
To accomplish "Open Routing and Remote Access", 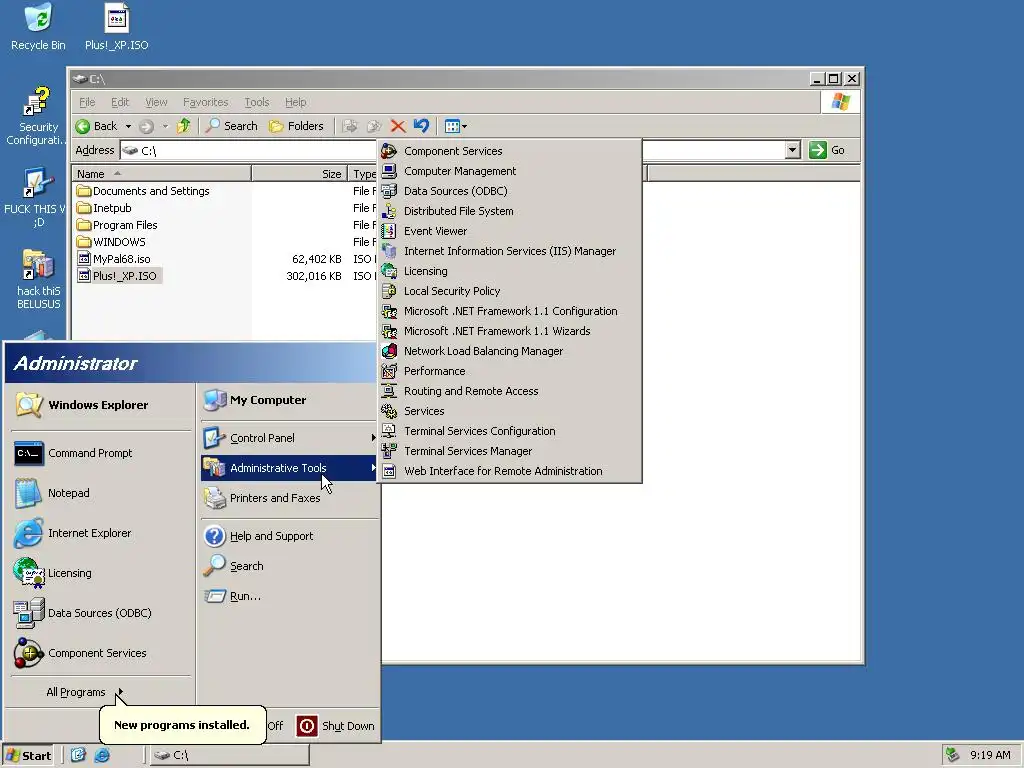I will [x=509, y=391].
